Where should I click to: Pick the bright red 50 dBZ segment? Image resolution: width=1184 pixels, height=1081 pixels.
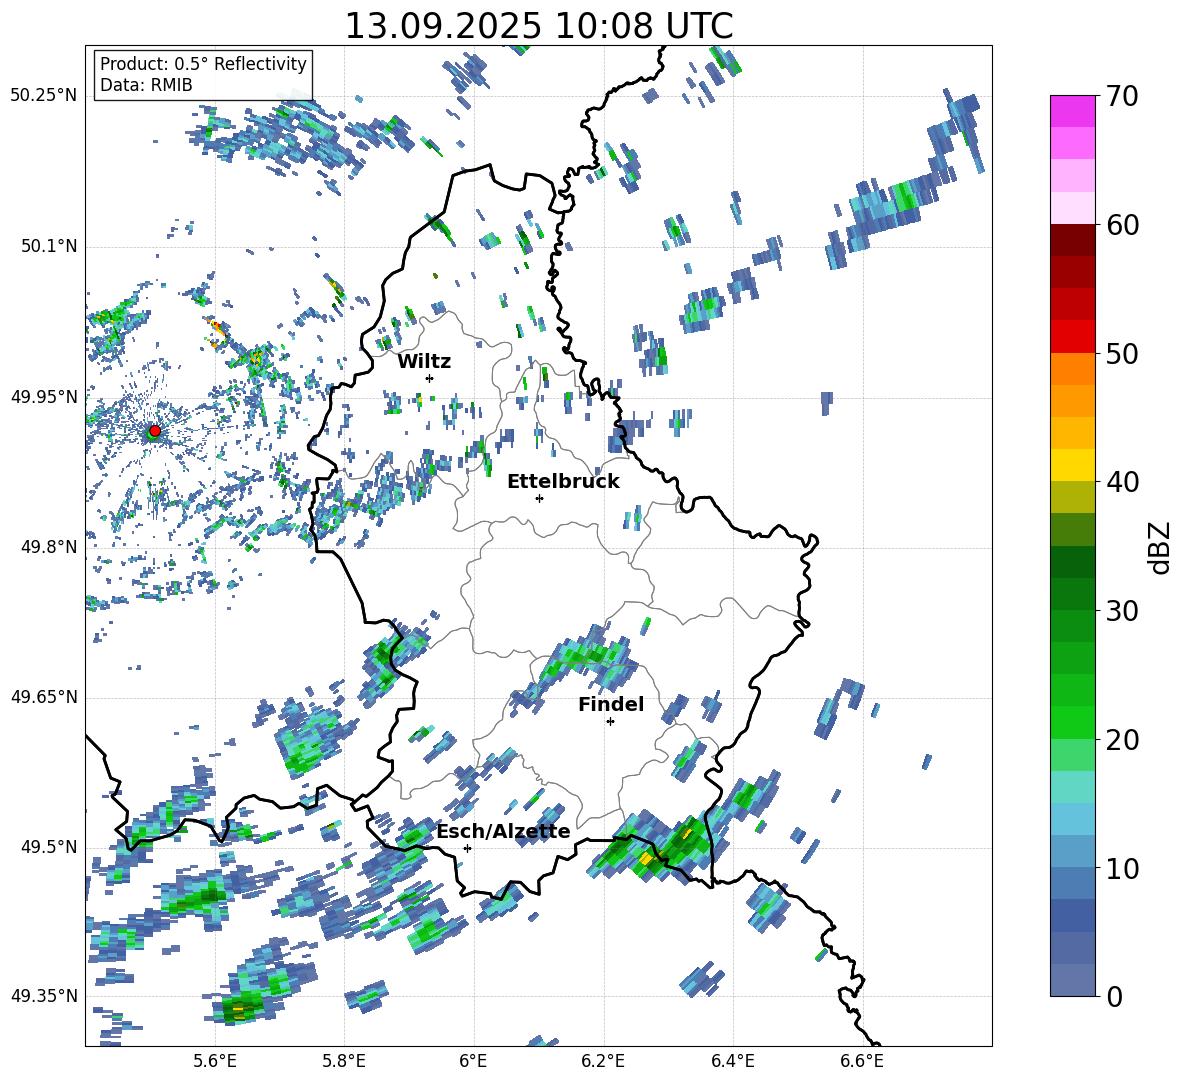[1072, 337]
